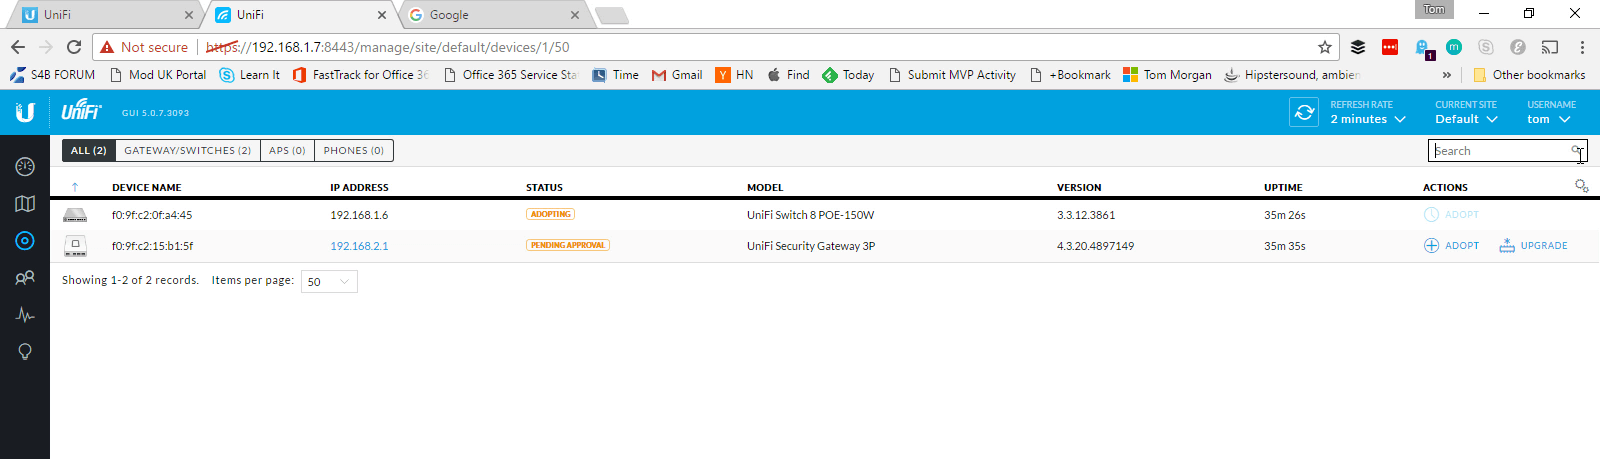Sort by DEVICE NAME column header

[147, 188]
